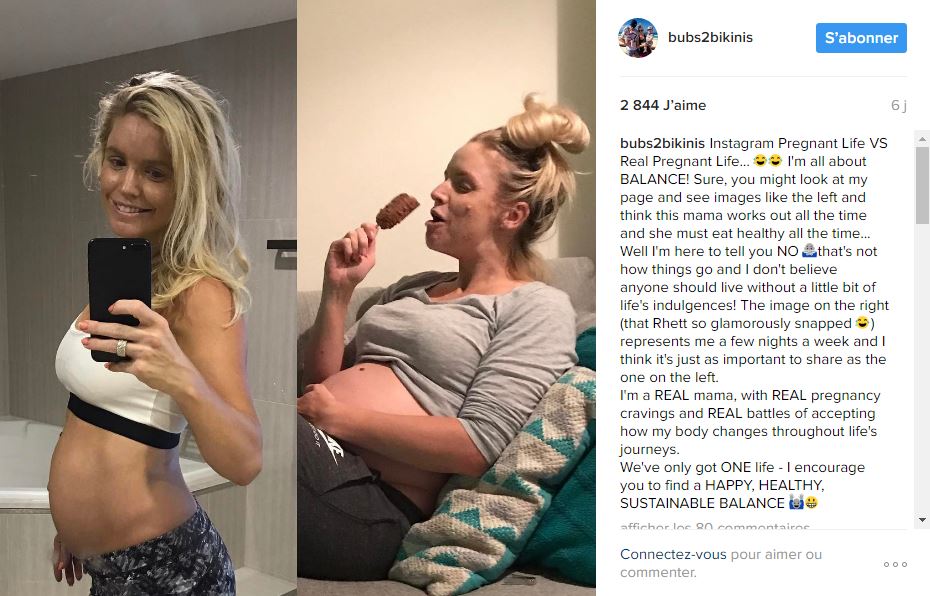Click the scrollbar track below the thumb
The image size is (930, 596).
[922, 368]
